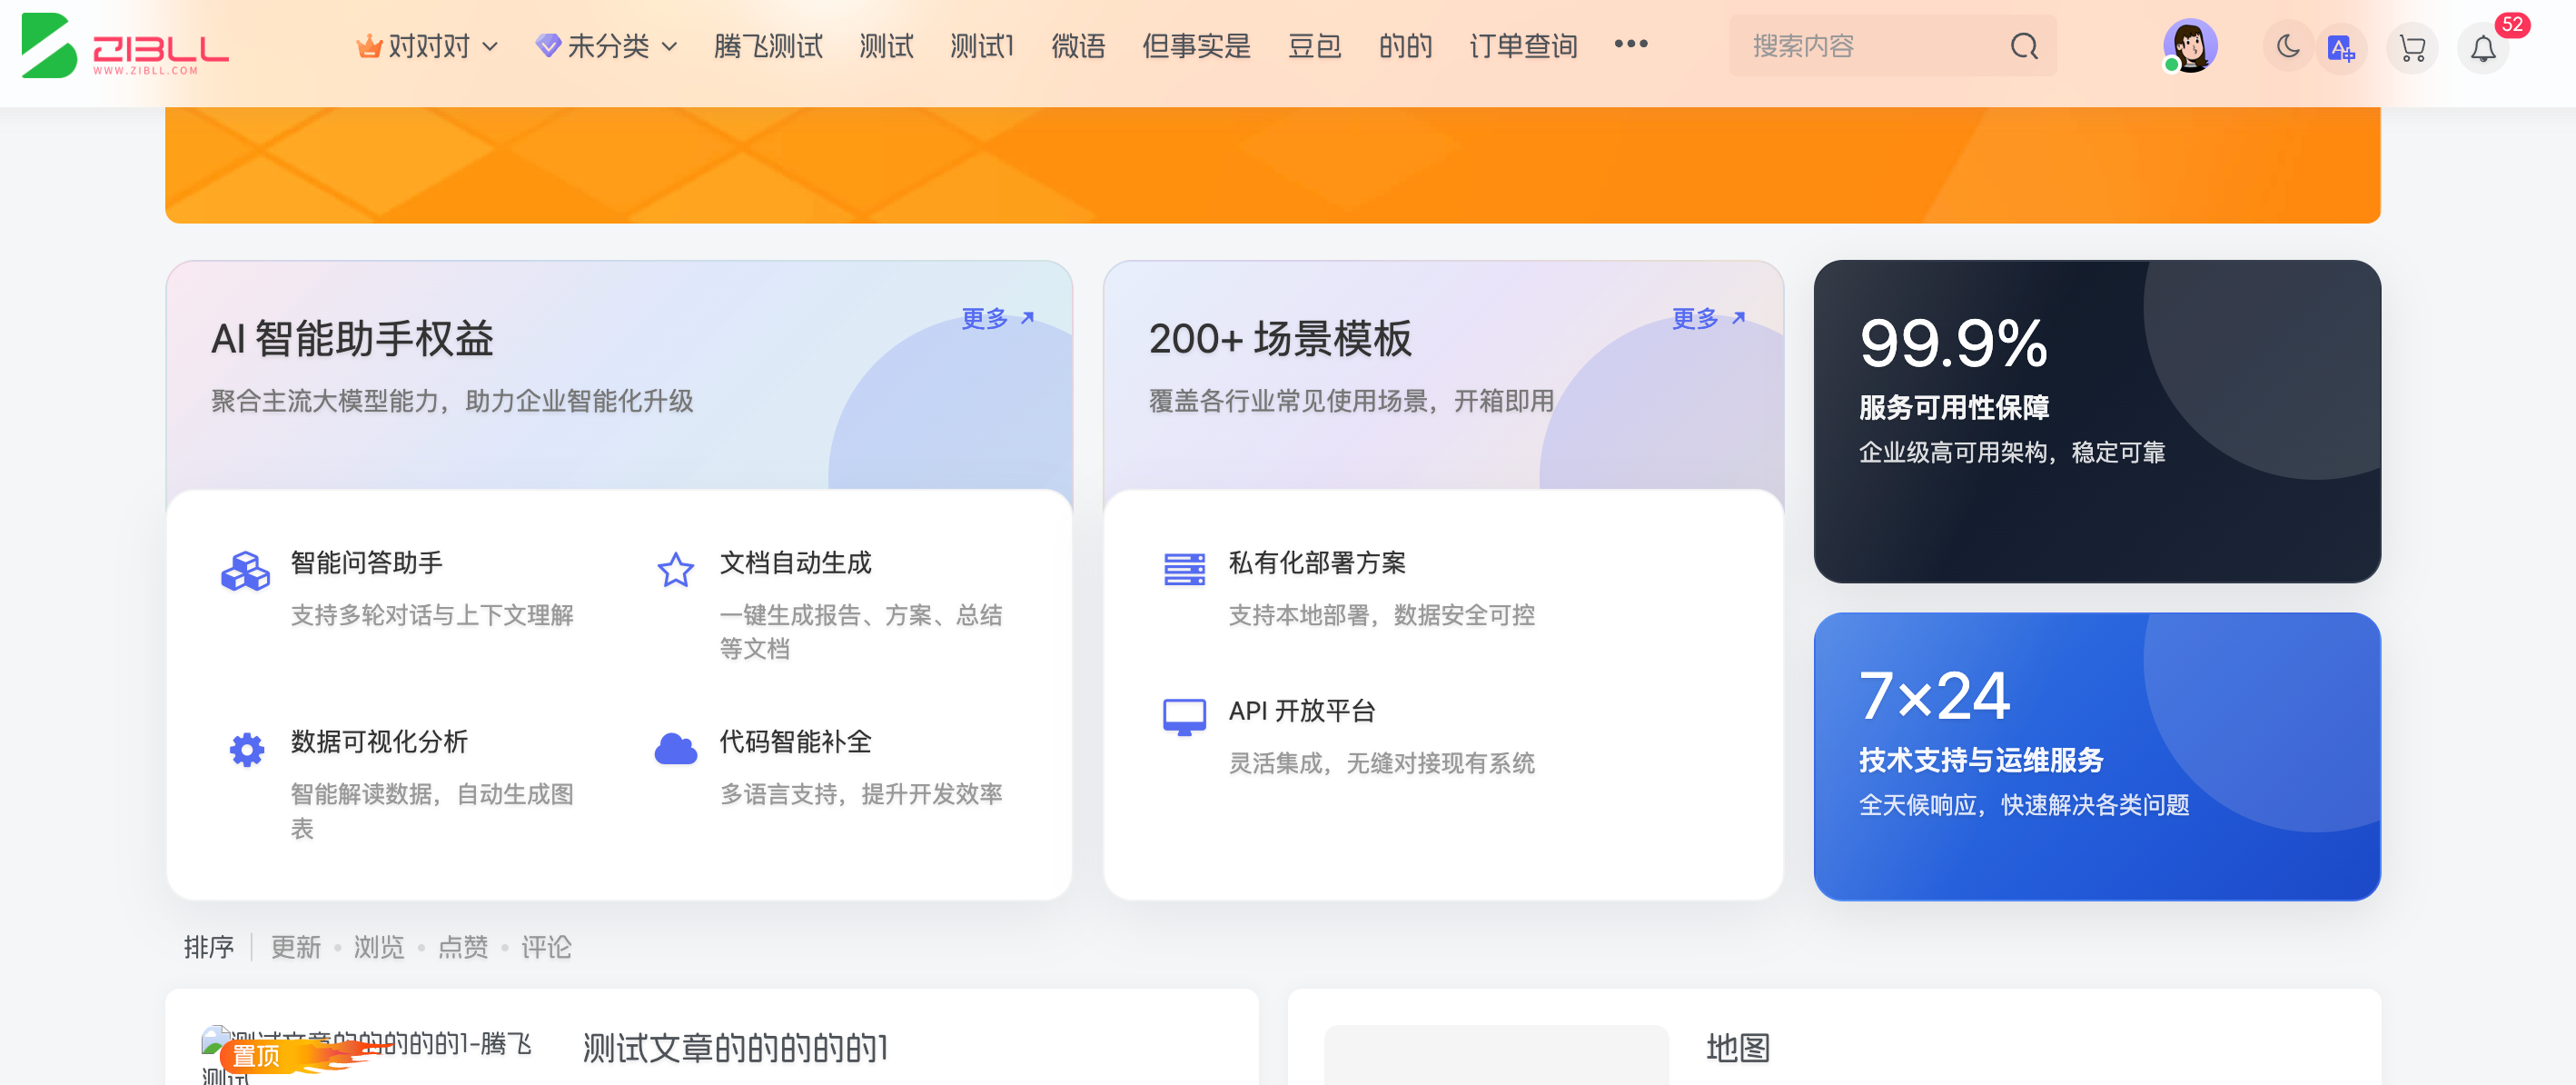Click 更多 in AI 智能助手权益 card
This screenshot has width=2576, height=1085.
pos(997,318)
